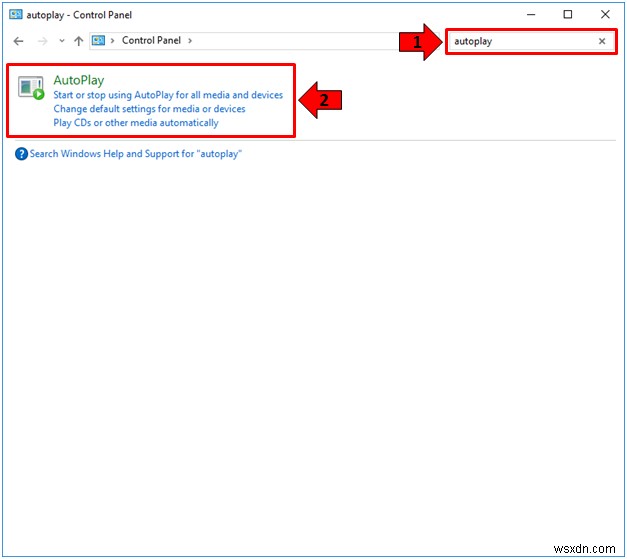This screenshot has width=627, height=559.
Task: Click the Back navigation arrow
Action: (x=18, y=41)
